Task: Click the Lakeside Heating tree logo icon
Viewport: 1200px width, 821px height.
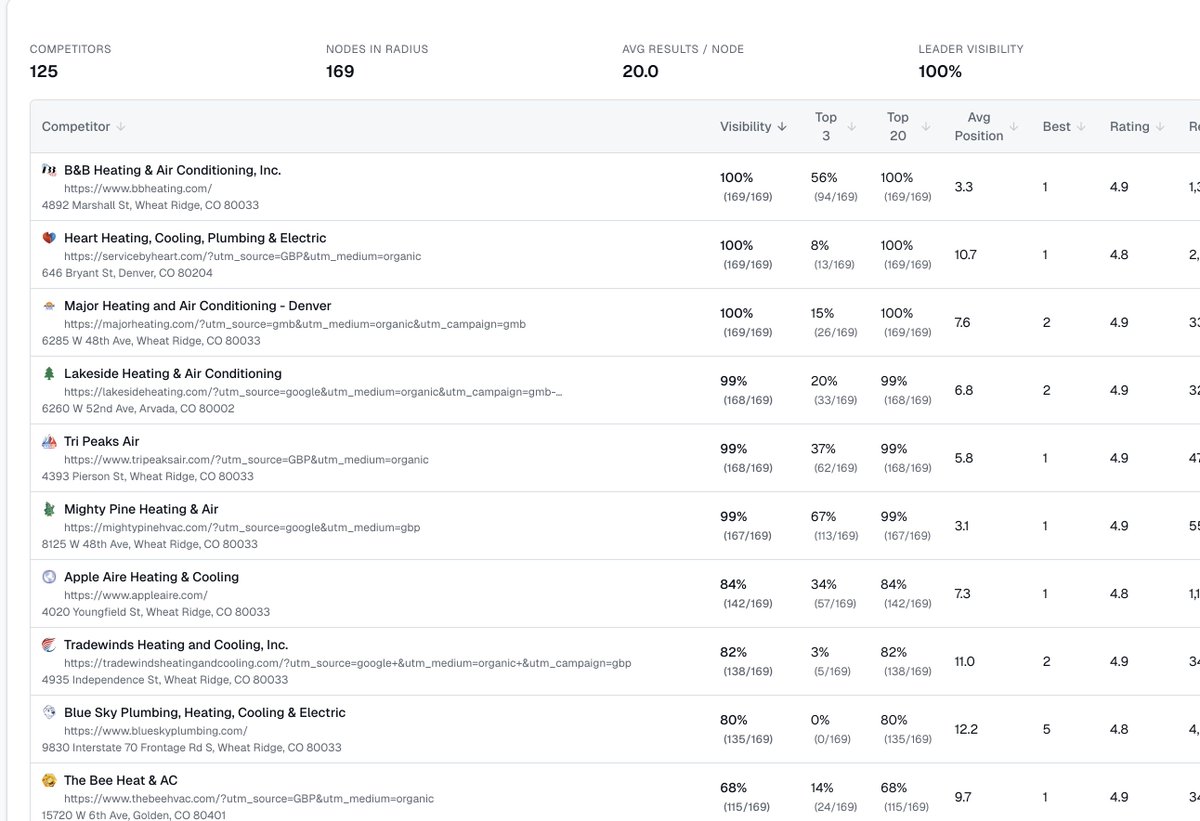Action: pos(49,373)
